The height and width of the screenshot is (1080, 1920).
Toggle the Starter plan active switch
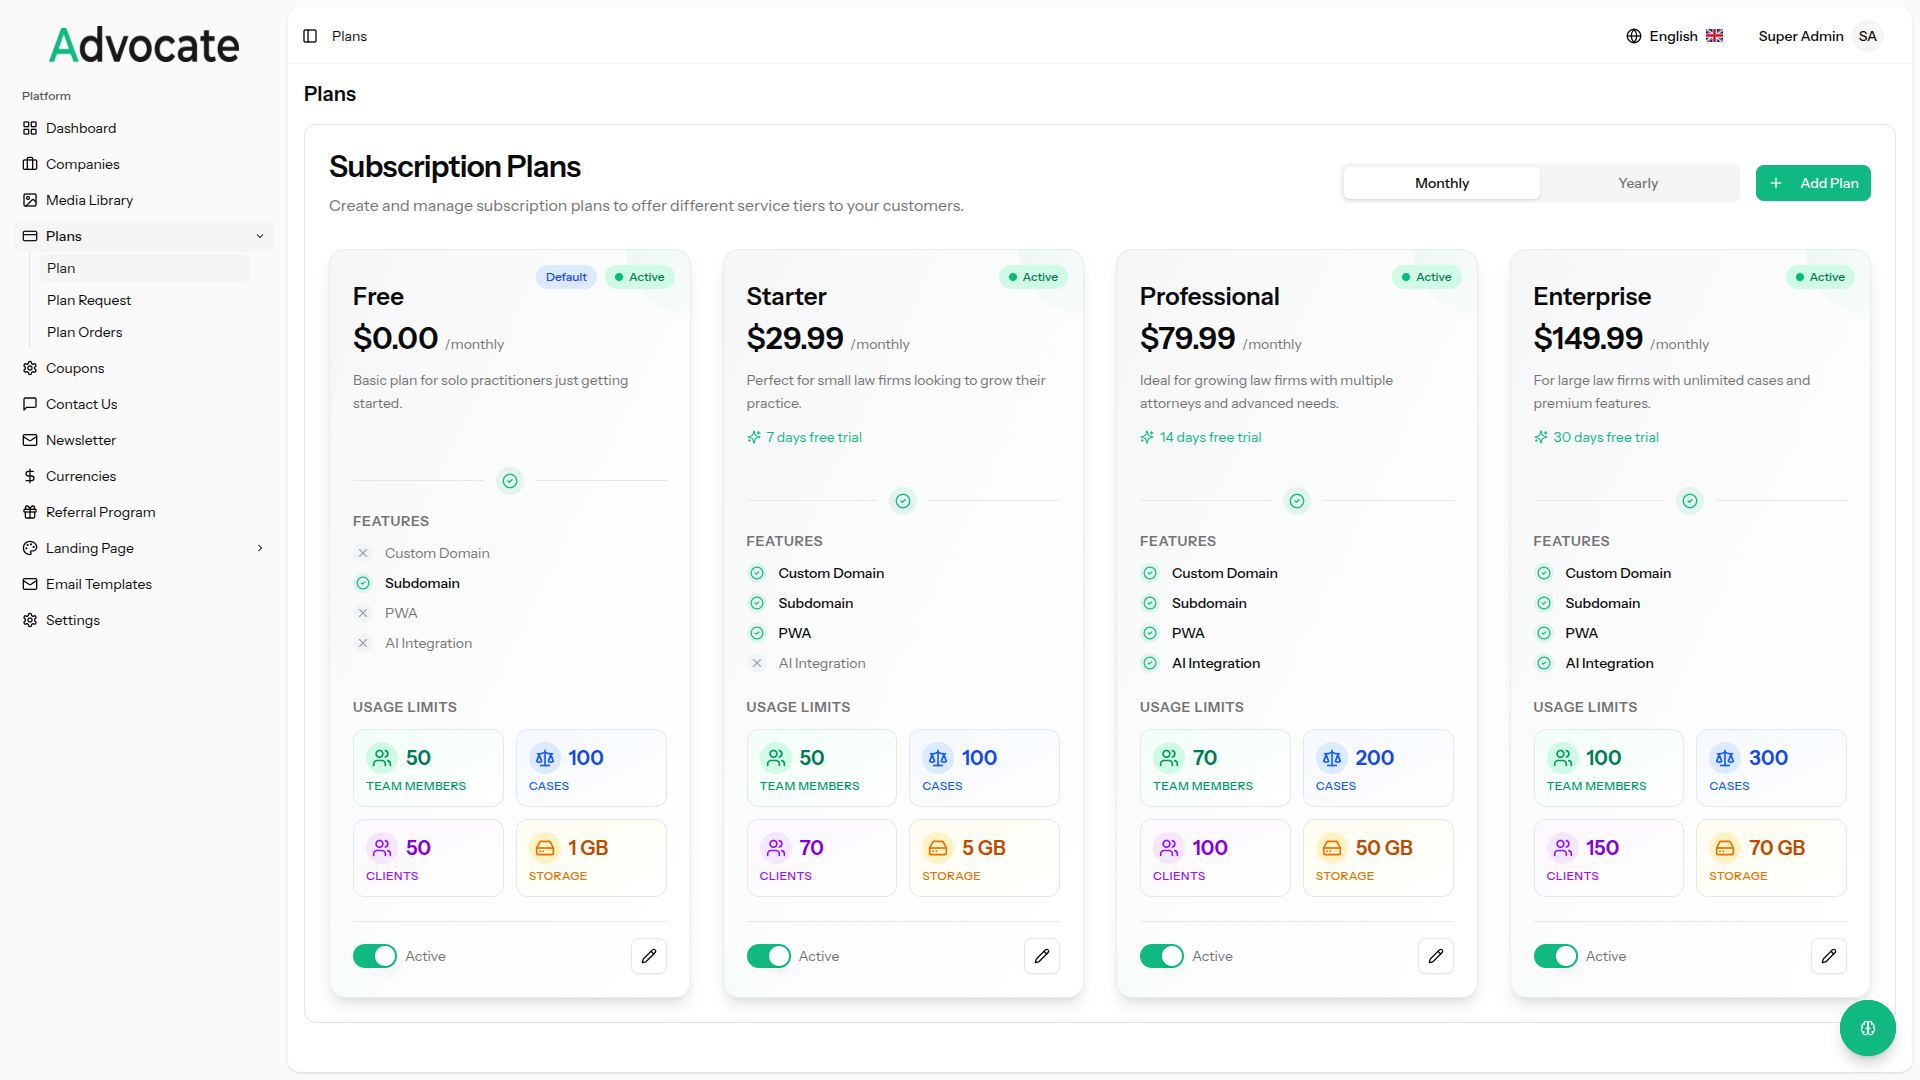[769, 956]
